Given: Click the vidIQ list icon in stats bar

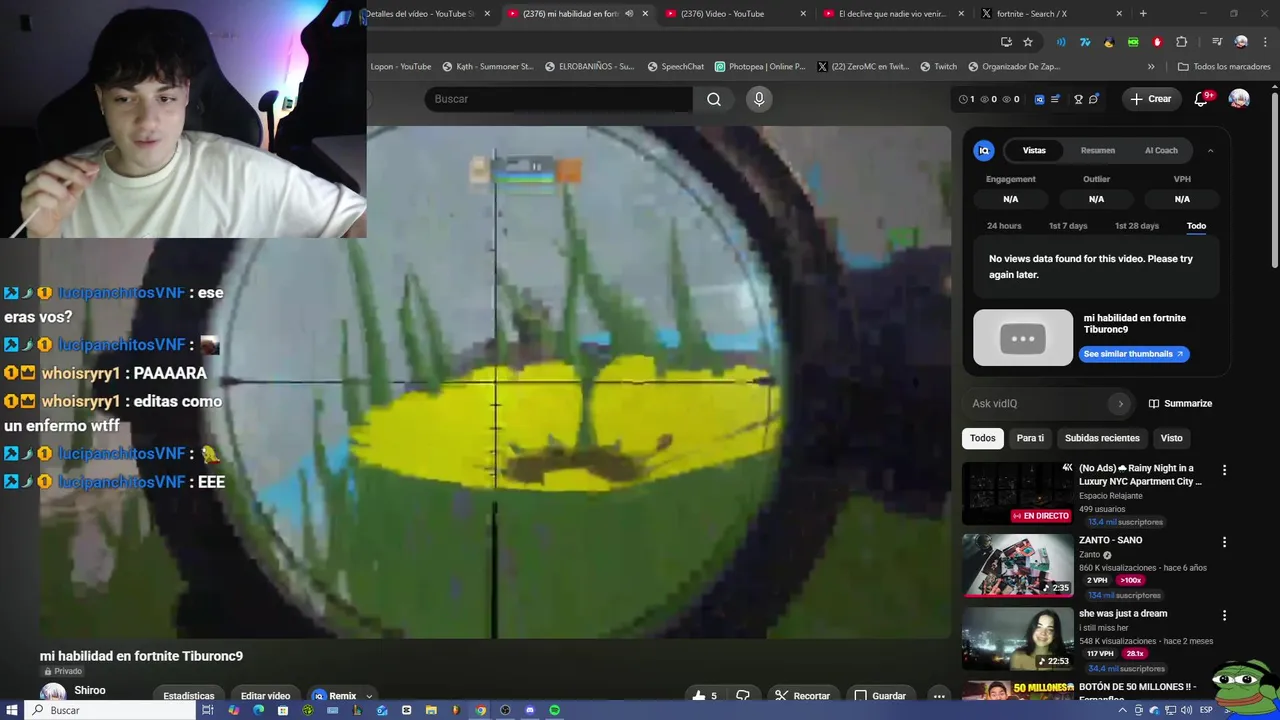Looking at the screenshot, I should pos(1055,99).
